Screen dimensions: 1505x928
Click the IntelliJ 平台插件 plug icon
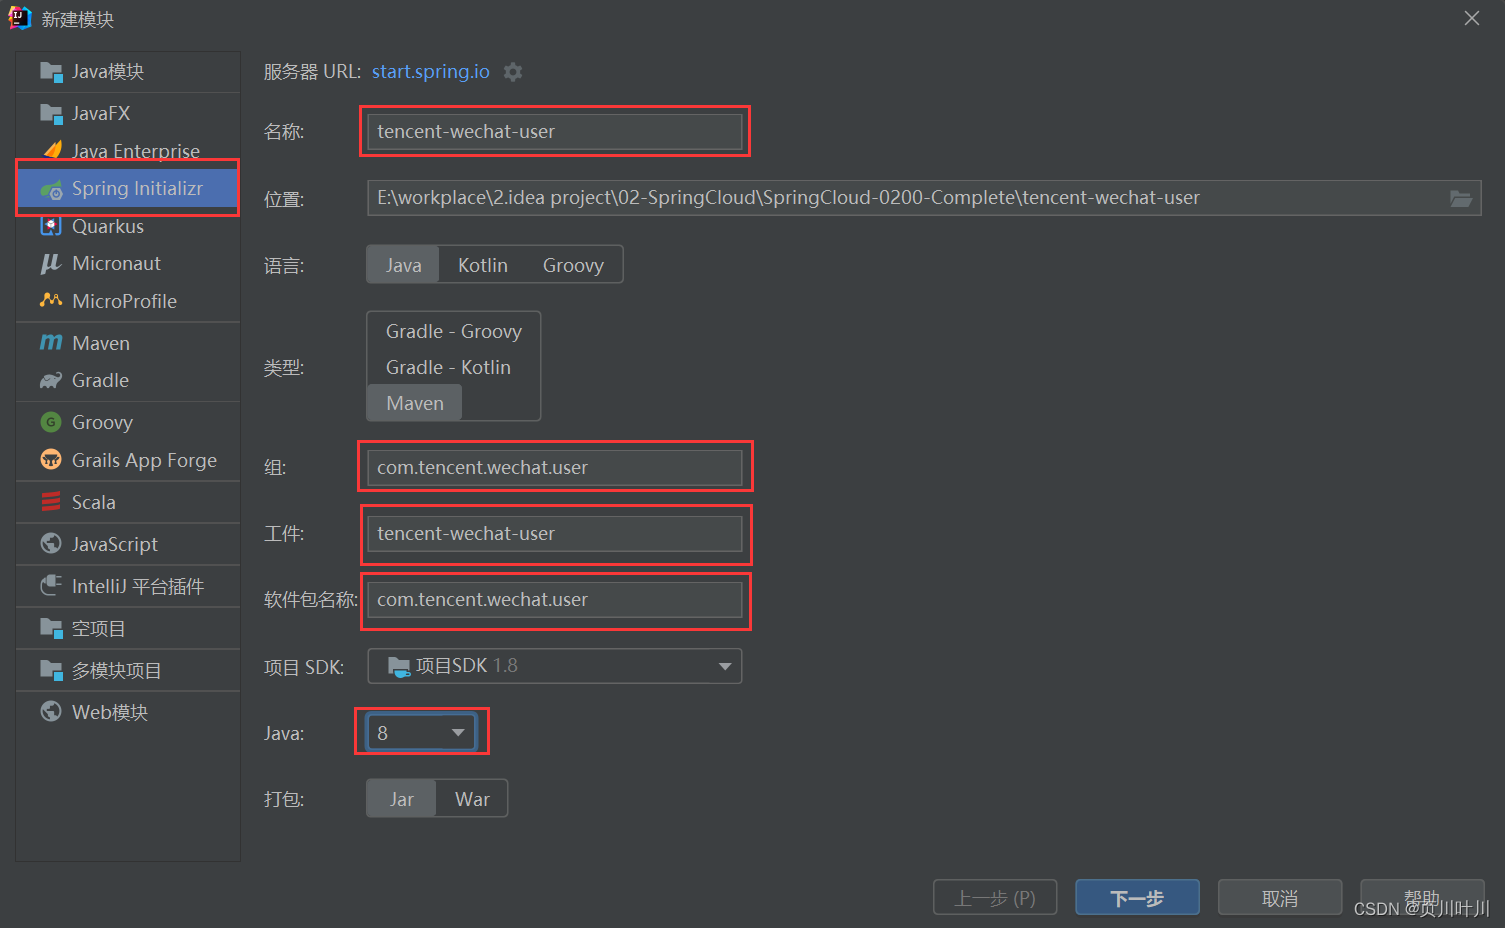51,586
